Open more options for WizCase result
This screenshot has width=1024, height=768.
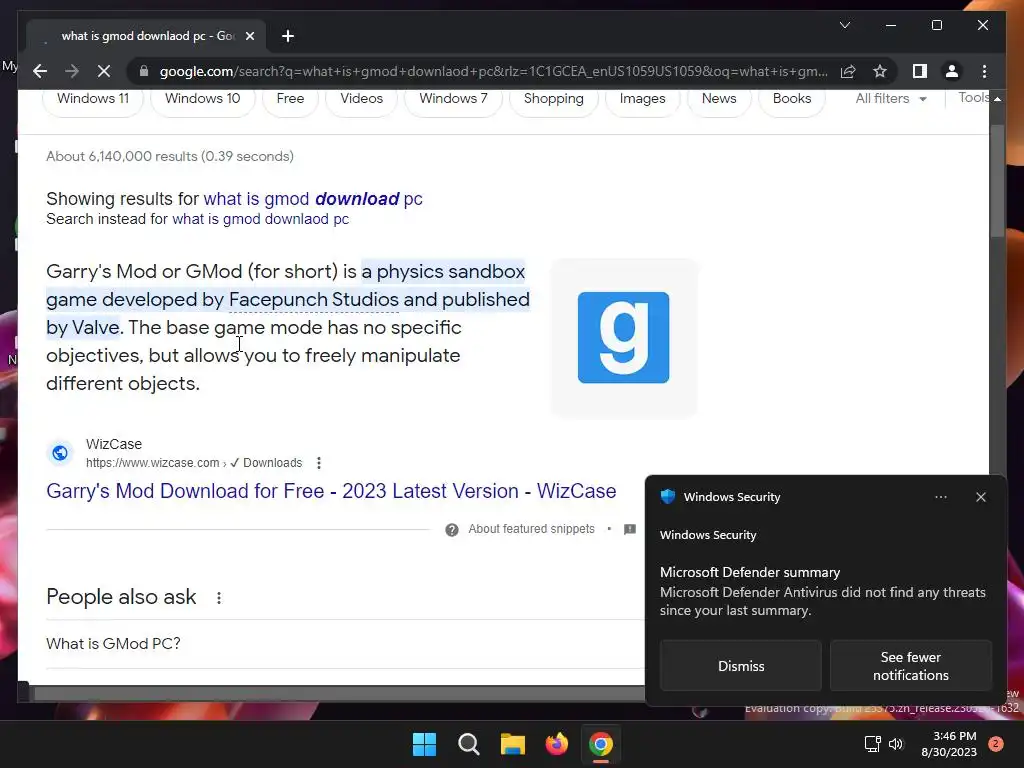[319, 463]
